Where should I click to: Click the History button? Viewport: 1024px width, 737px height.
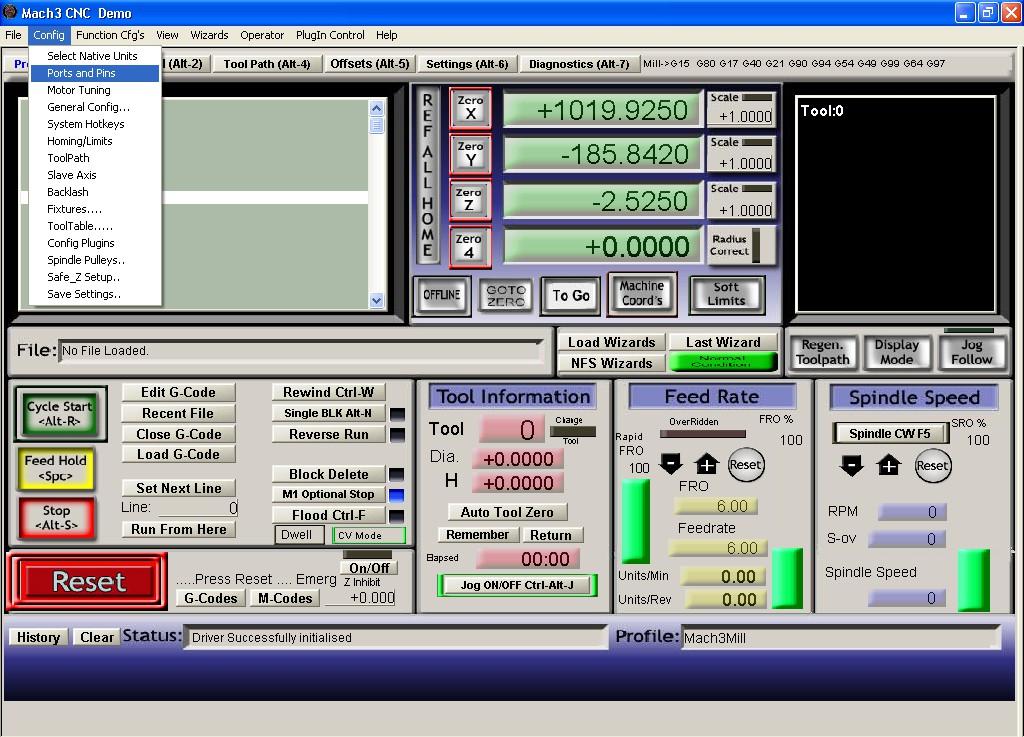click(x=38, y=637)
